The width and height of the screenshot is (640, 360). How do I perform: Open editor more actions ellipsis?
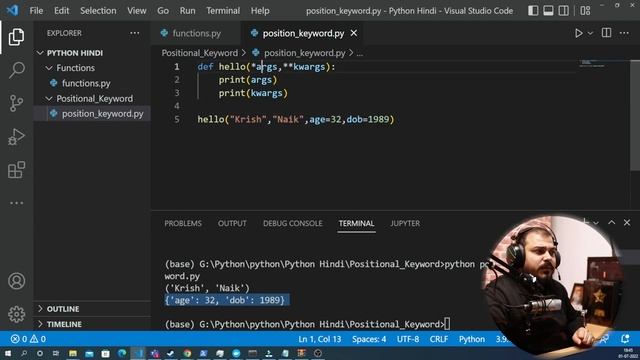click(x=624, y=33)
